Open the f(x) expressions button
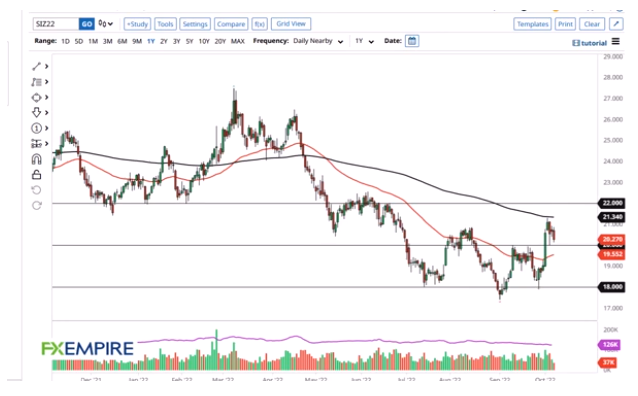Viewport: 638px width, 396px height. [x=260, y=24]
